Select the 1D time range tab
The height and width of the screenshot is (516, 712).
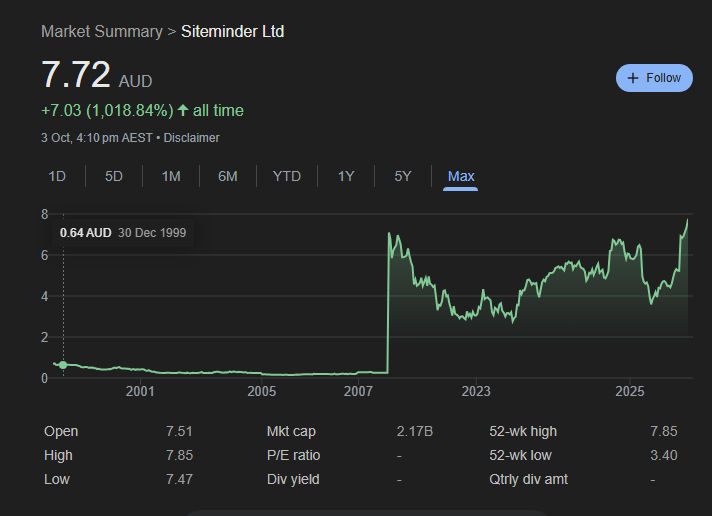pos(57,176)
